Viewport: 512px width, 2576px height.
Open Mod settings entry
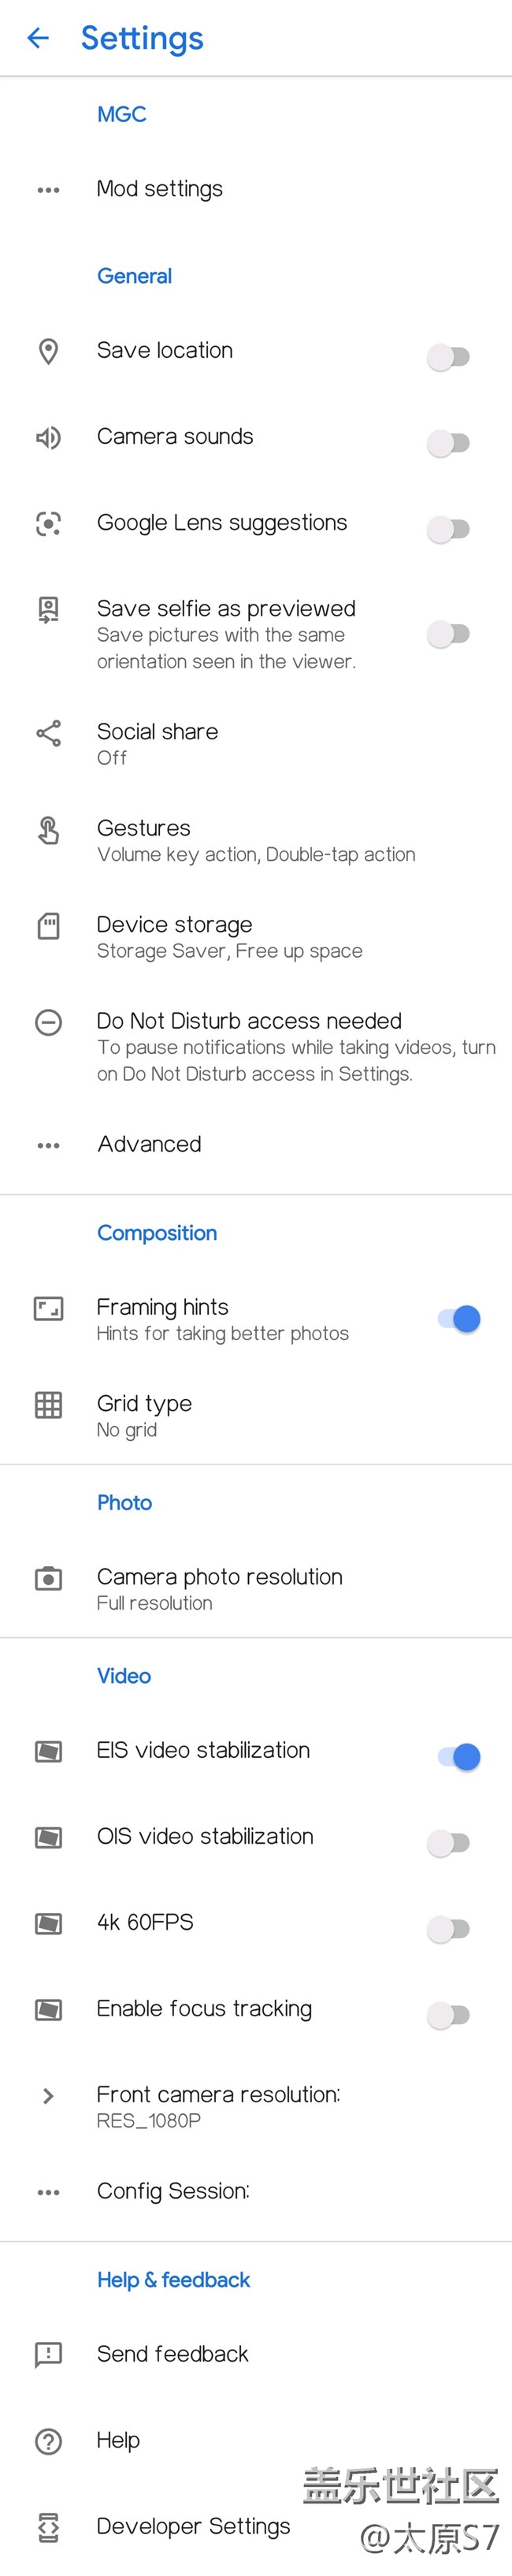pos(256,189)
